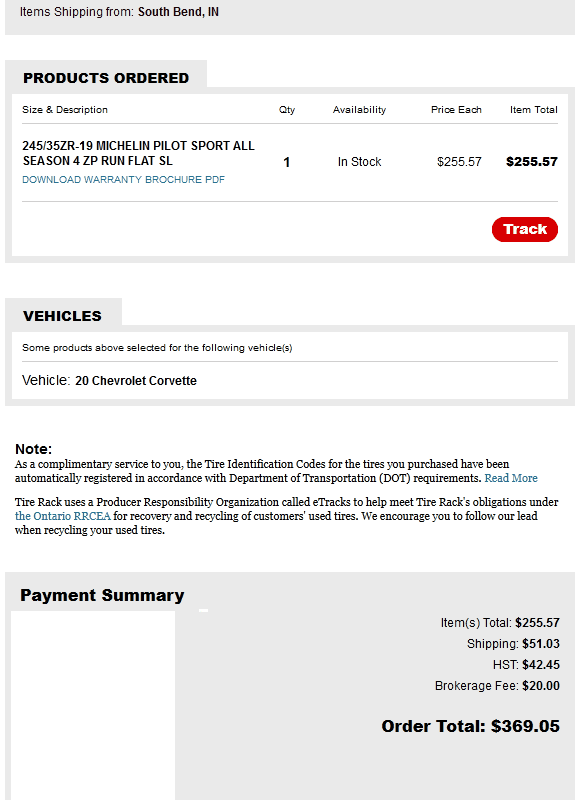Click the Brokerage Fee $20.00 line
The image size is (581, 800).
click(497, 686)
